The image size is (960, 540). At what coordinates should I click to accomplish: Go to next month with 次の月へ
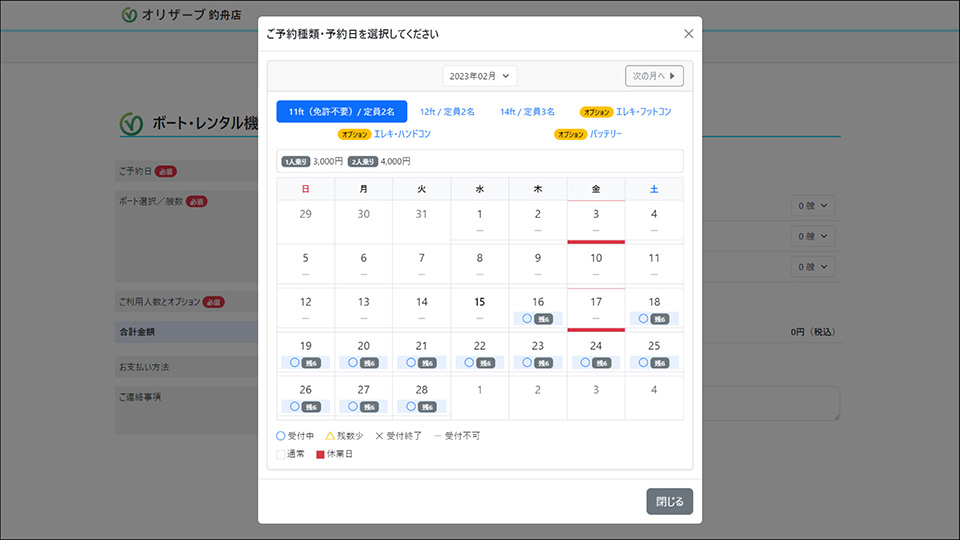click(x=654, y=76)
